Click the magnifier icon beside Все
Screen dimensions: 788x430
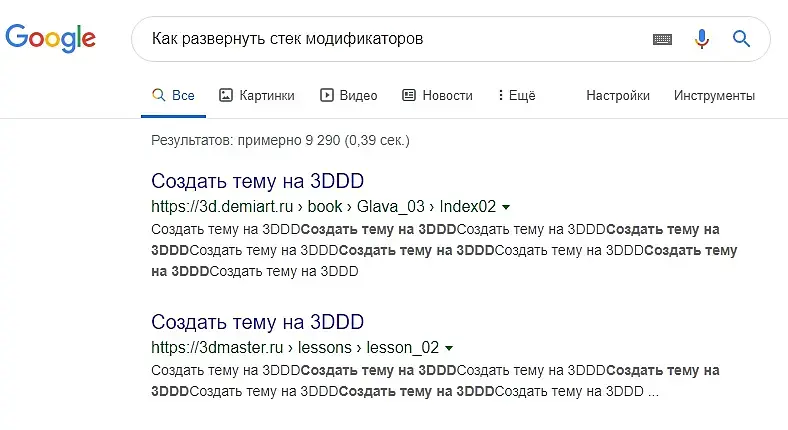click(x=158, y=95)
